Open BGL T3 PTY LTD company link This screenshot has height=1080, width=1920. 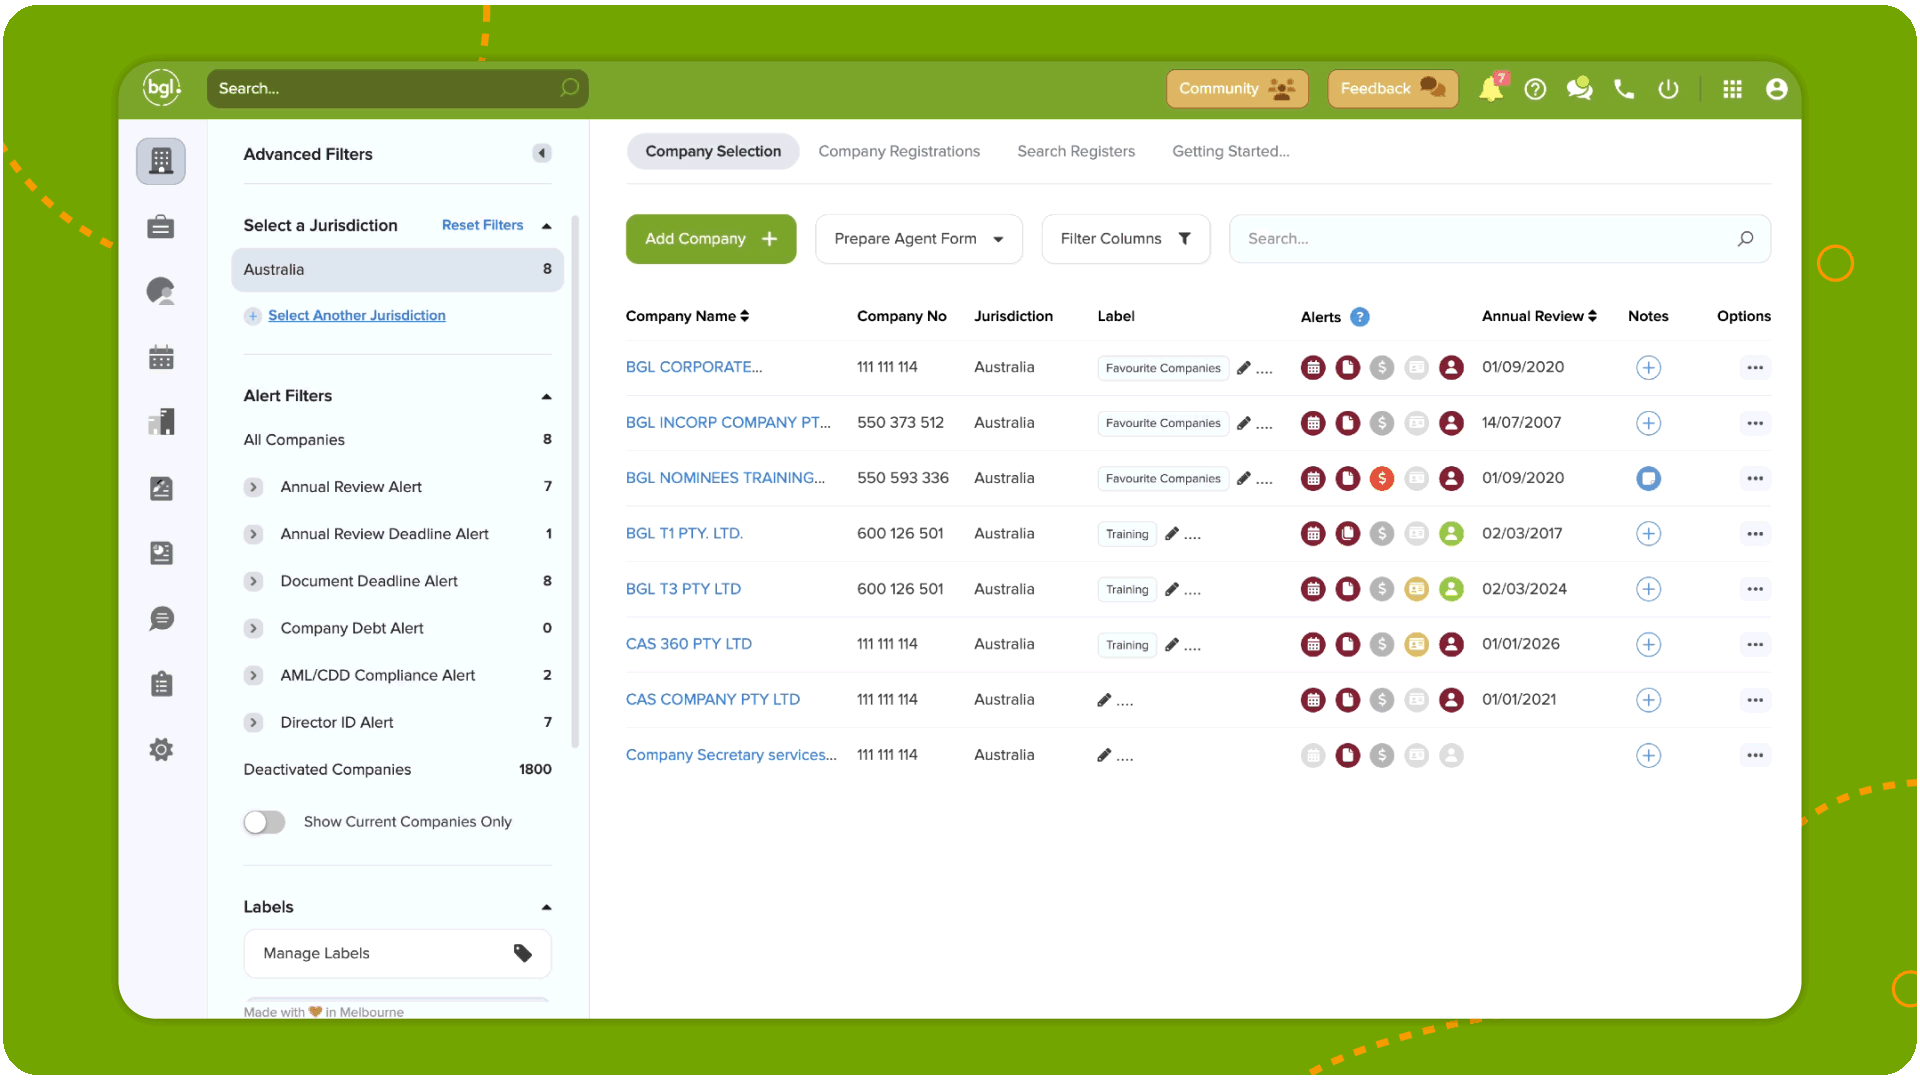pyautogui.click(x=683, y=589)
